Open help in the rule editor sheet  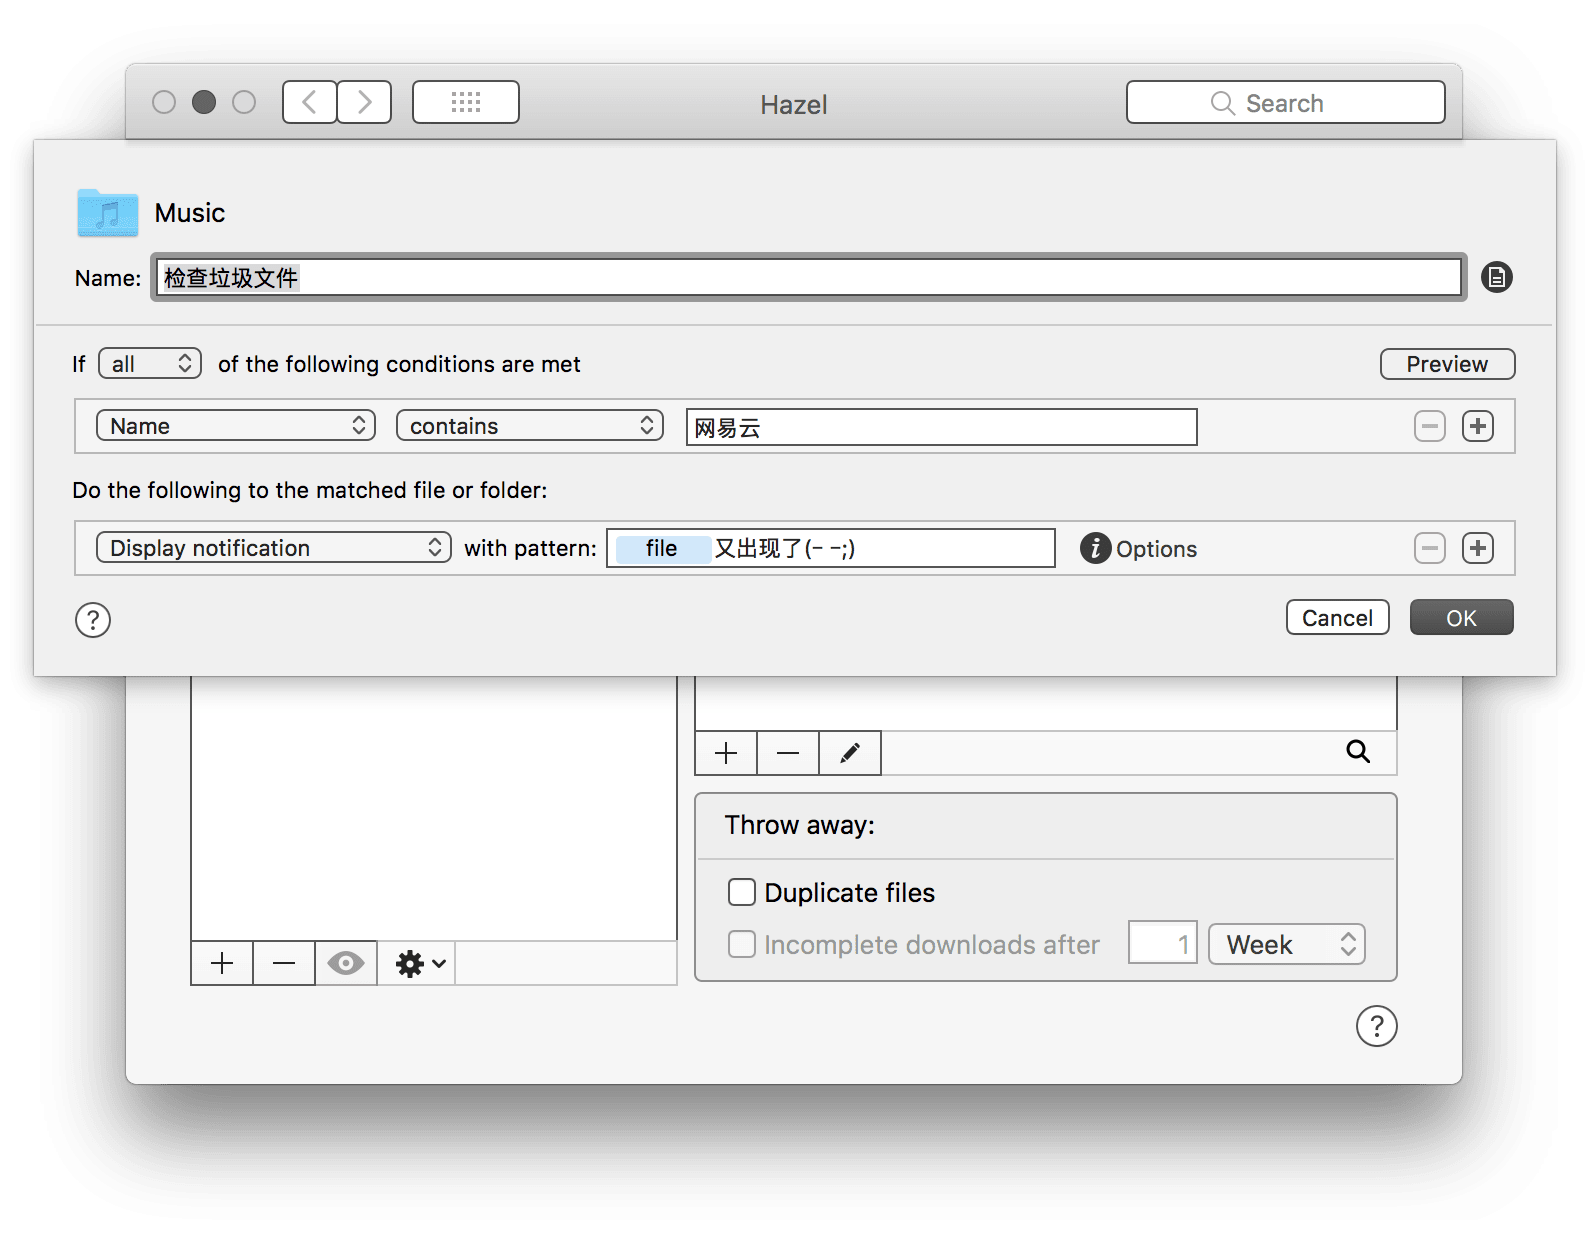[x=93, y=620]
